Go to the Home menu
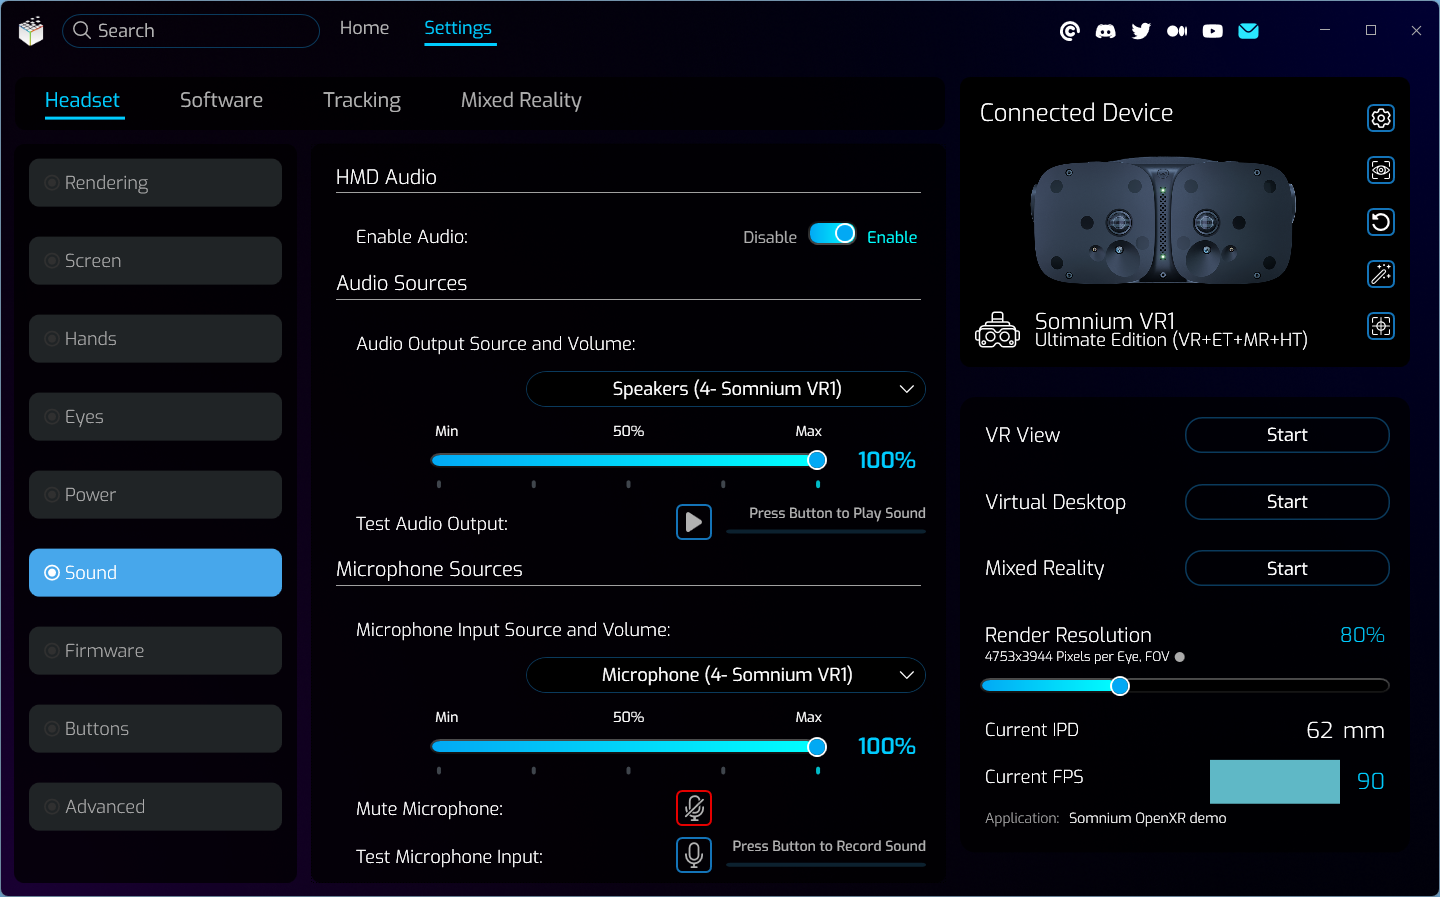Image resolution: width=1440 pixels, height=897 pixels. 364,28
